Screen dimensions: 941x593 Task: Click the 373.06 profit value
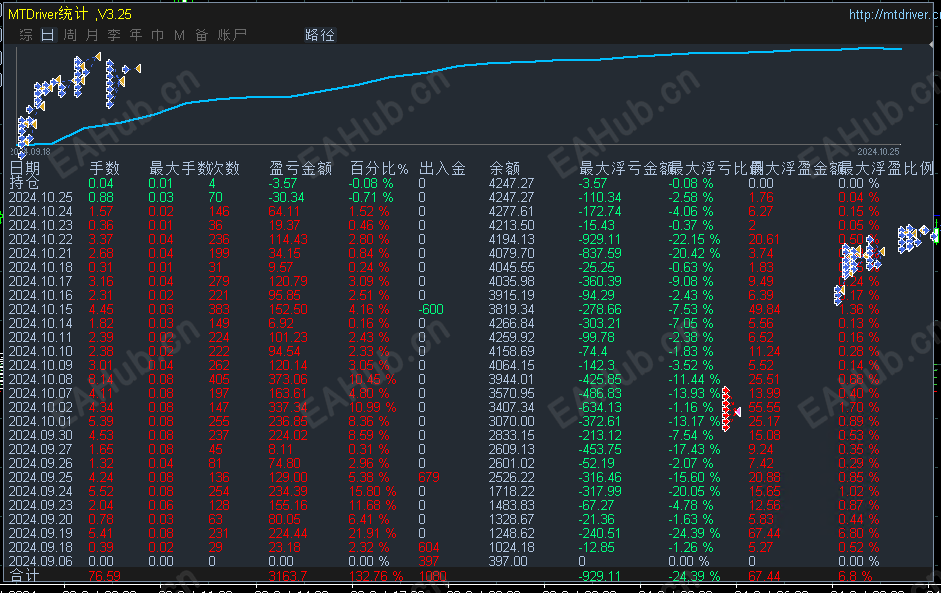pos(288,379)
